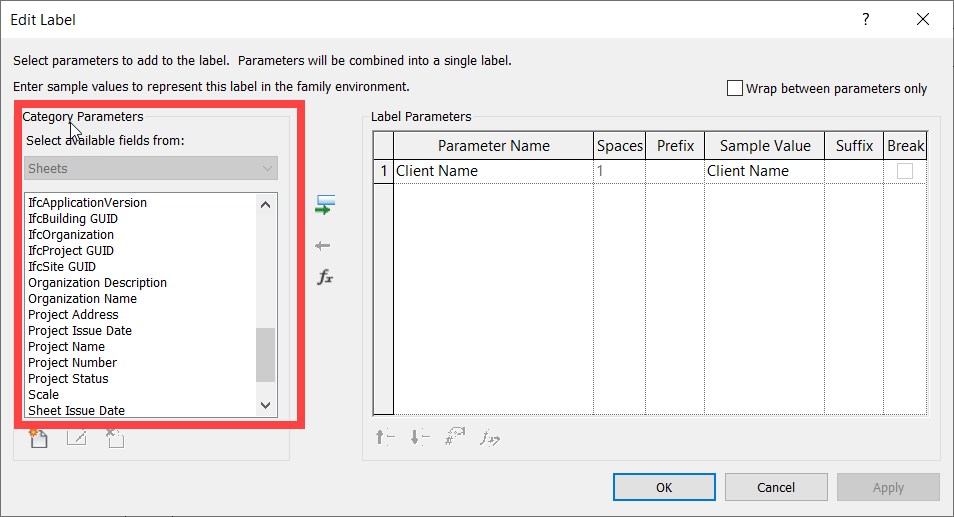The image size is (954, 517).
Task: Click the Suffix cell for Client Name
Action: click(x=854, y=171)
